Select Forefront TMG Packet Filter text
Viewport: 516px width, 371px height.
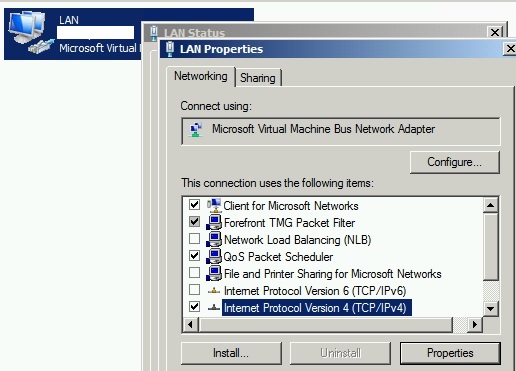(289, 223)
